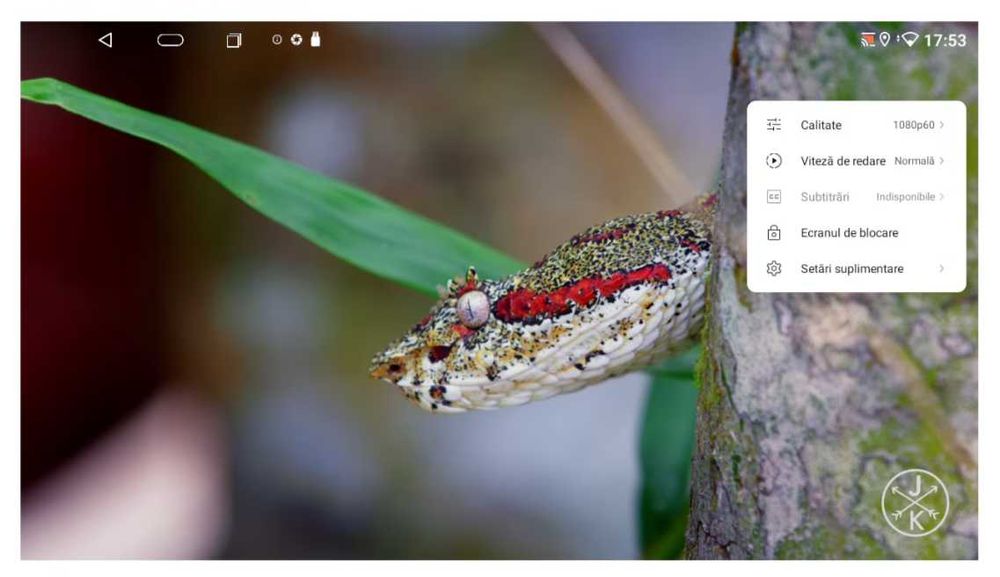Select the Ecranul de blocare menu entry
The width and height of the screenshot is (1000, 577).
(x=856, y=233)
